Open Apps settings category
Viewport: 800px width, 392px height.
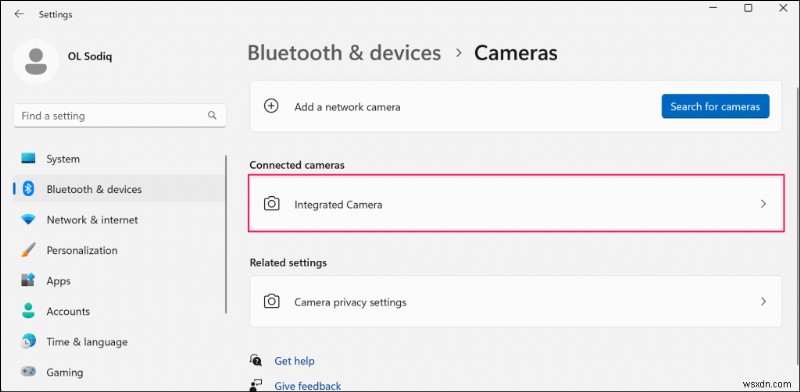[x=119, y=281]
